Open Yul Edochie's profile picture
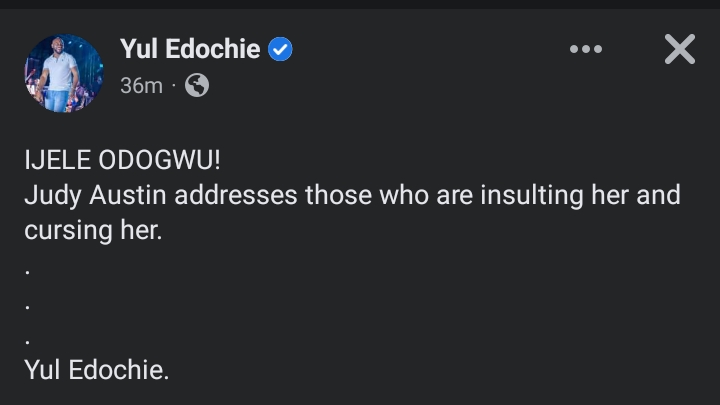Screen dimensions: 720x405 63,74
